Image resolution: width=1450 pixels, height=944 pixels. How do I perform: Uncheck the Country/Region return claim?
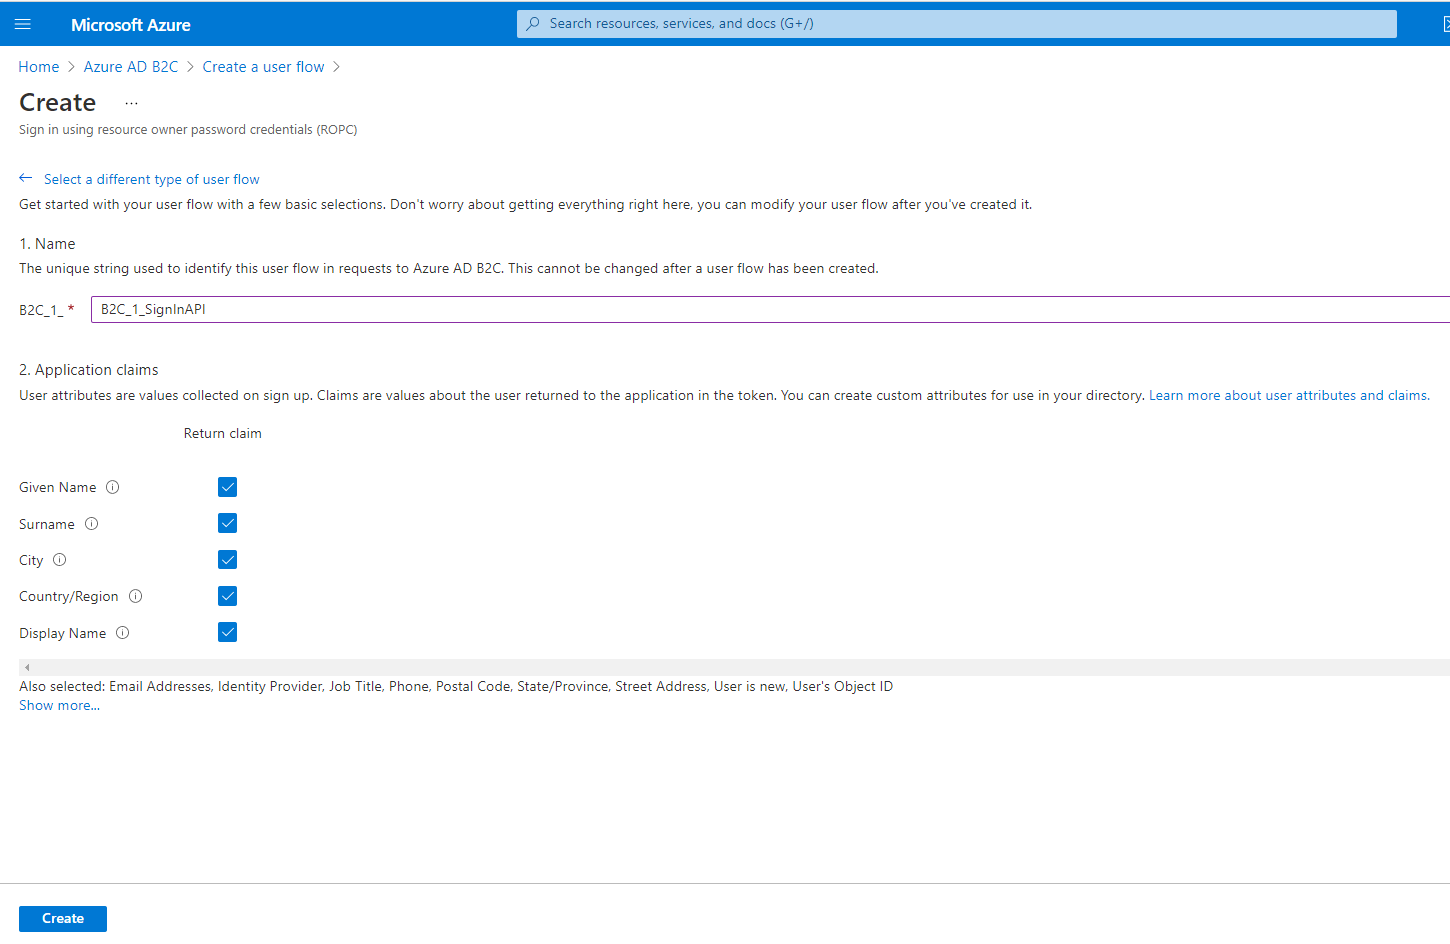pyautogui.click(x=227, y=595)
